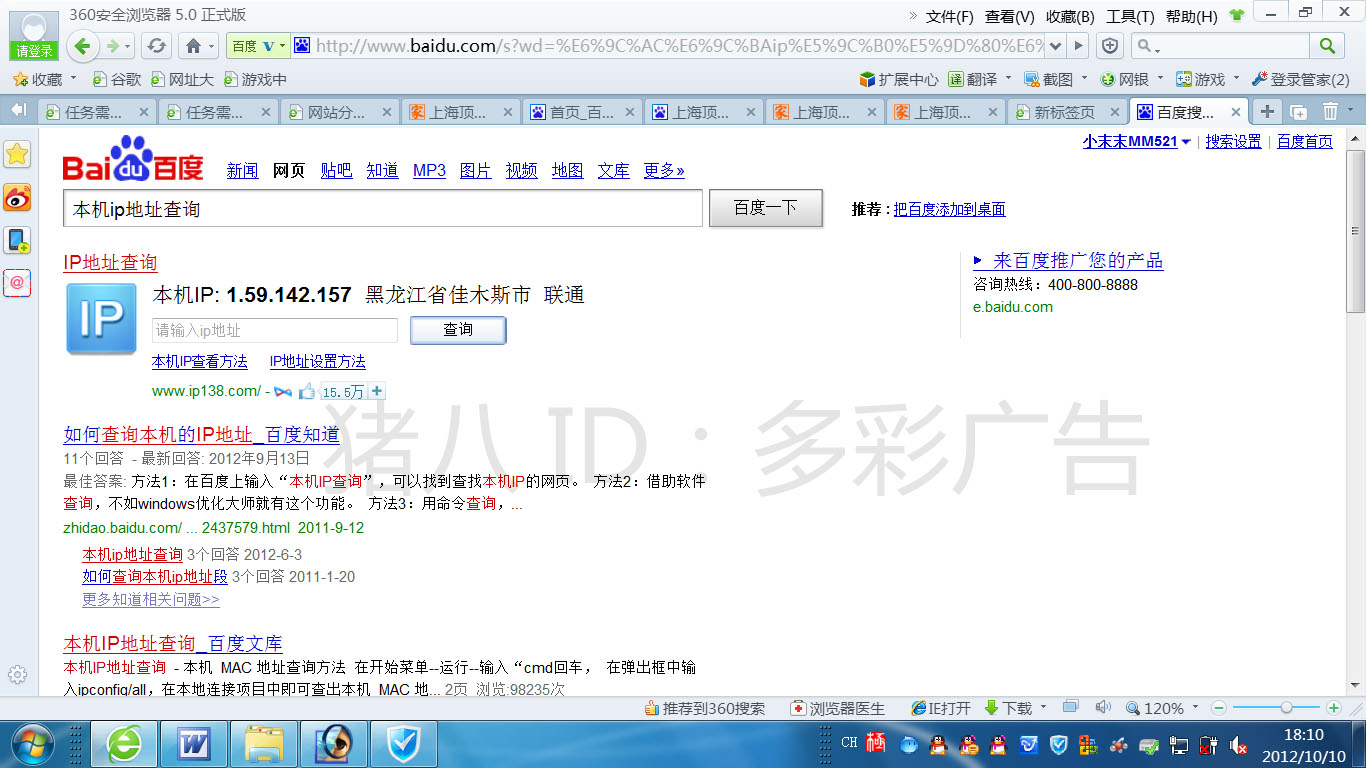Open the browser home page icon

tap(194, 46)
